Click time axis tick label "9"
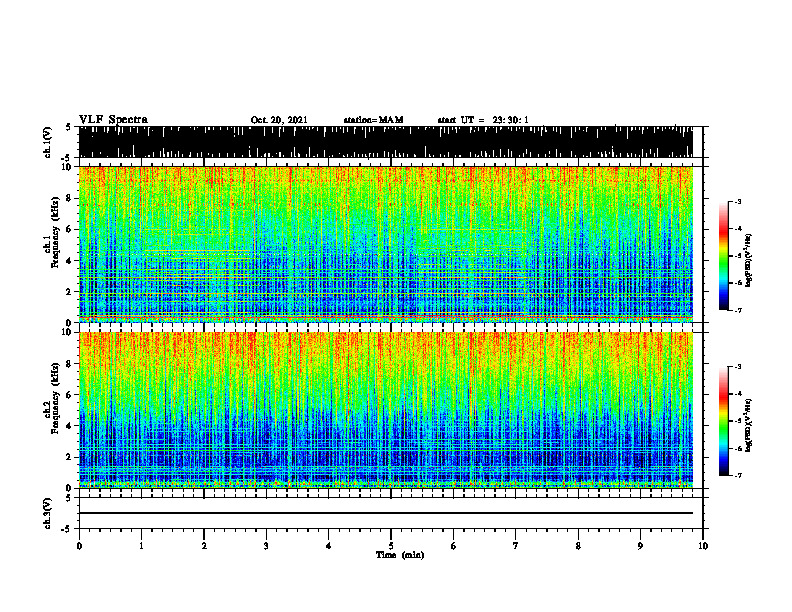The height and width of the screenshot is (612, 792). click(x=640, y=546)
